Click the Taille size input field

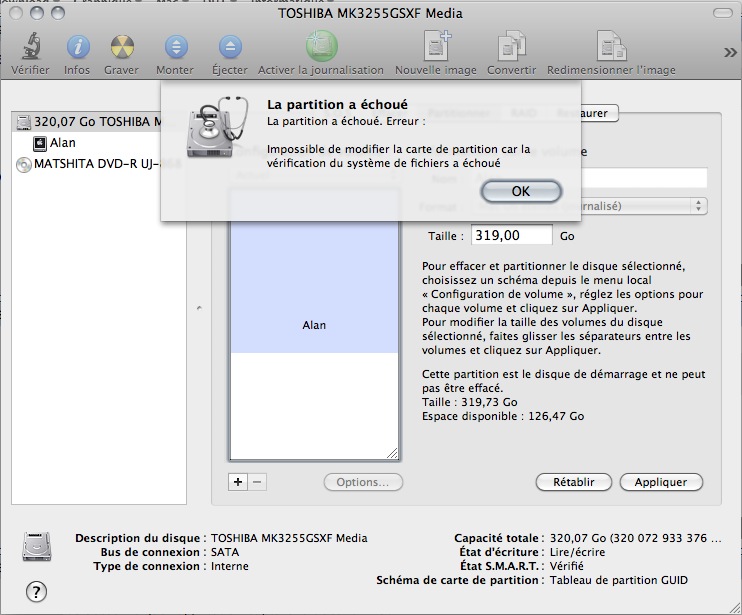pyautogui.click(x=512, y=235)
